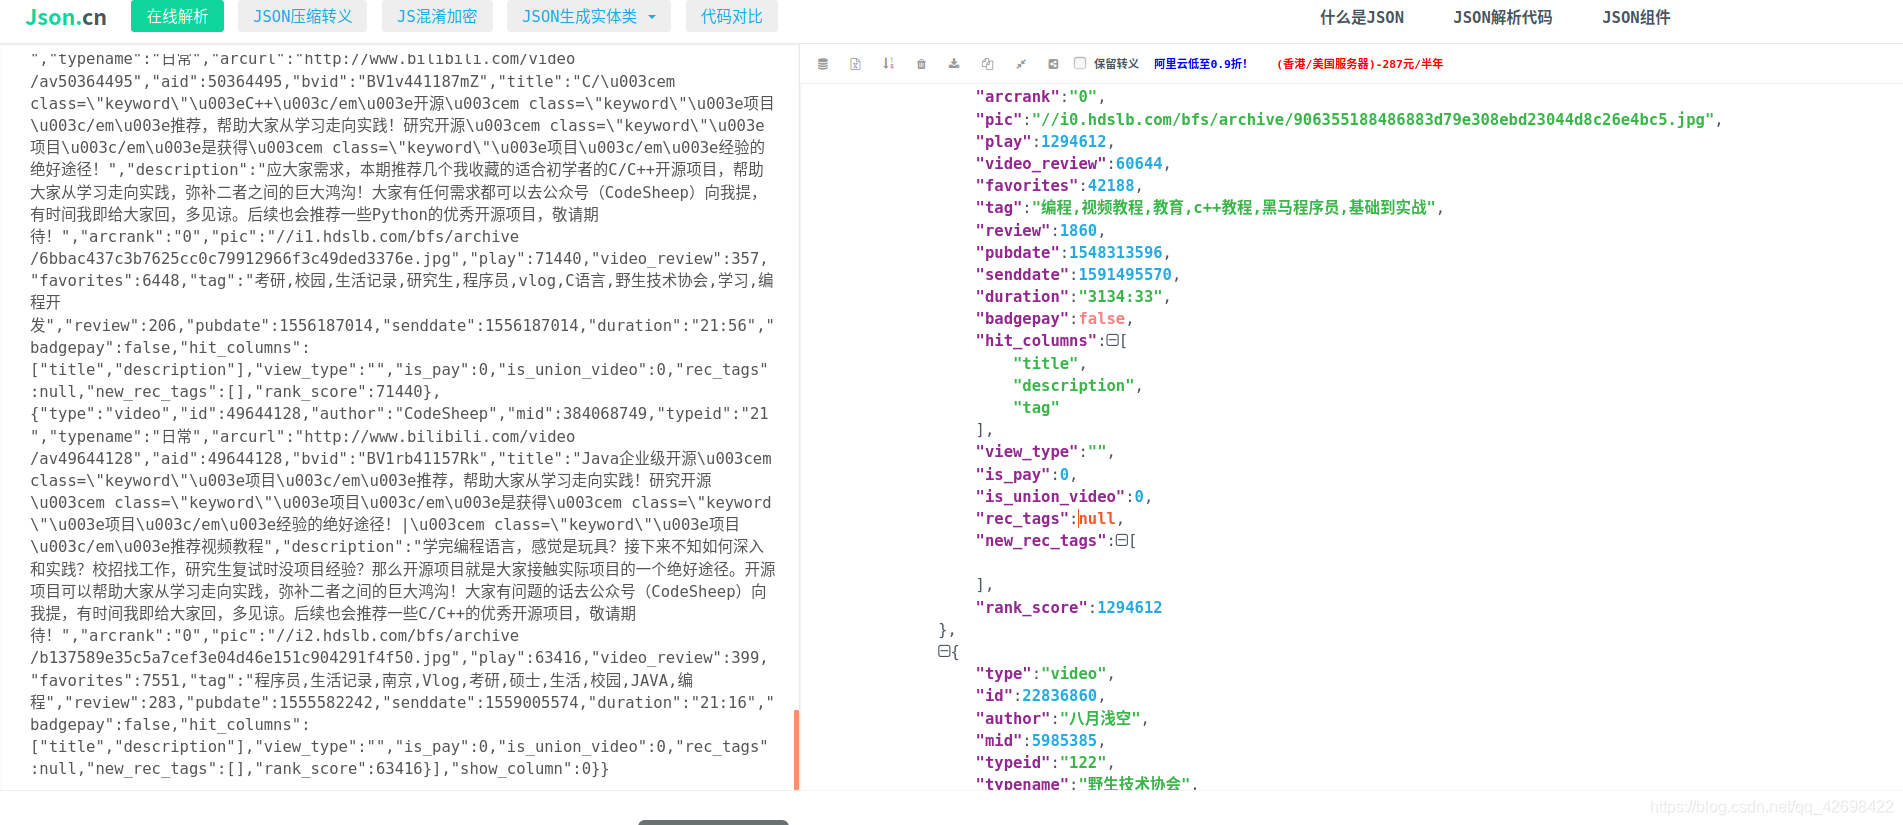
Task: Open the JS混淆加密 tab
Action: tap(437, 16)
